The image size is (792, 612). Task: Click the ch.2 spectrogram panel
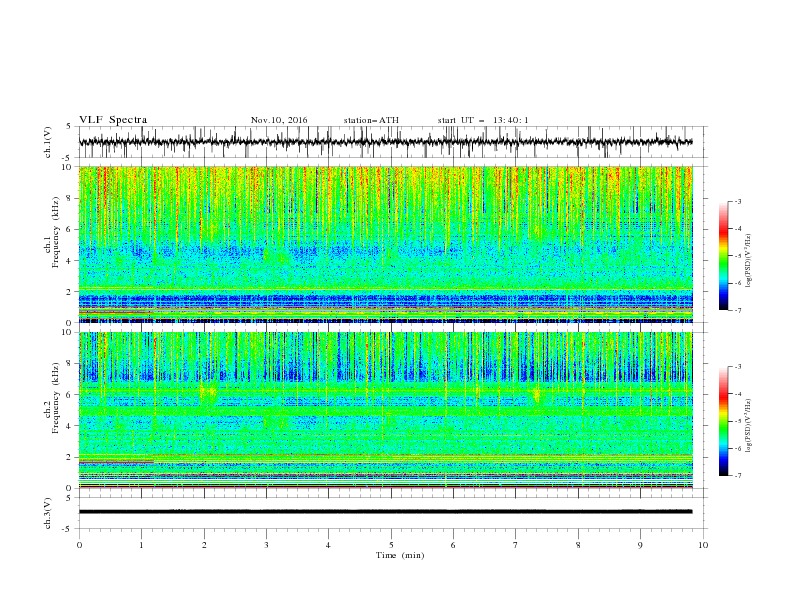(x=385, y=410)
